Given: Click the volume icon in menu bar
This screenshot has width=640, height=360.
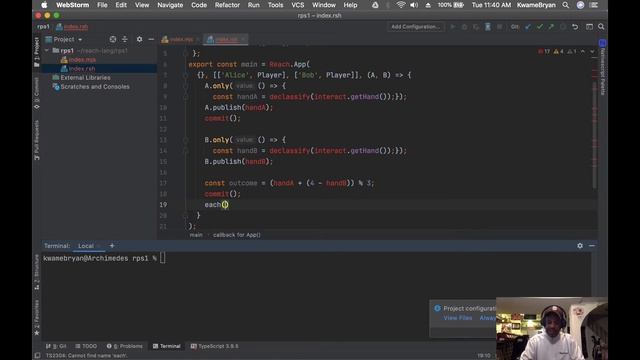Looking at the screenshot, I should pos(414,5).
